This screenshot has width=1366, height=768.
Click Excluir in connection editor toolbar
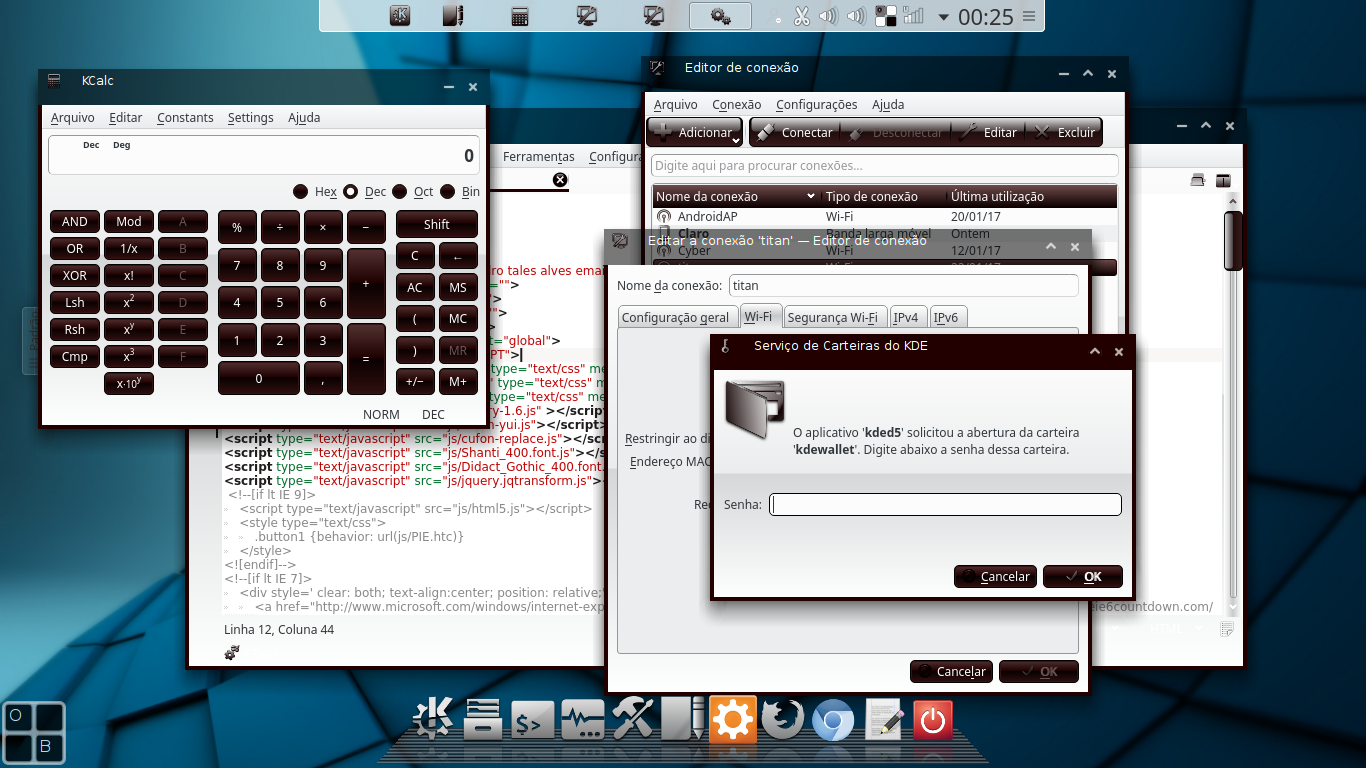click(1065, 132)
